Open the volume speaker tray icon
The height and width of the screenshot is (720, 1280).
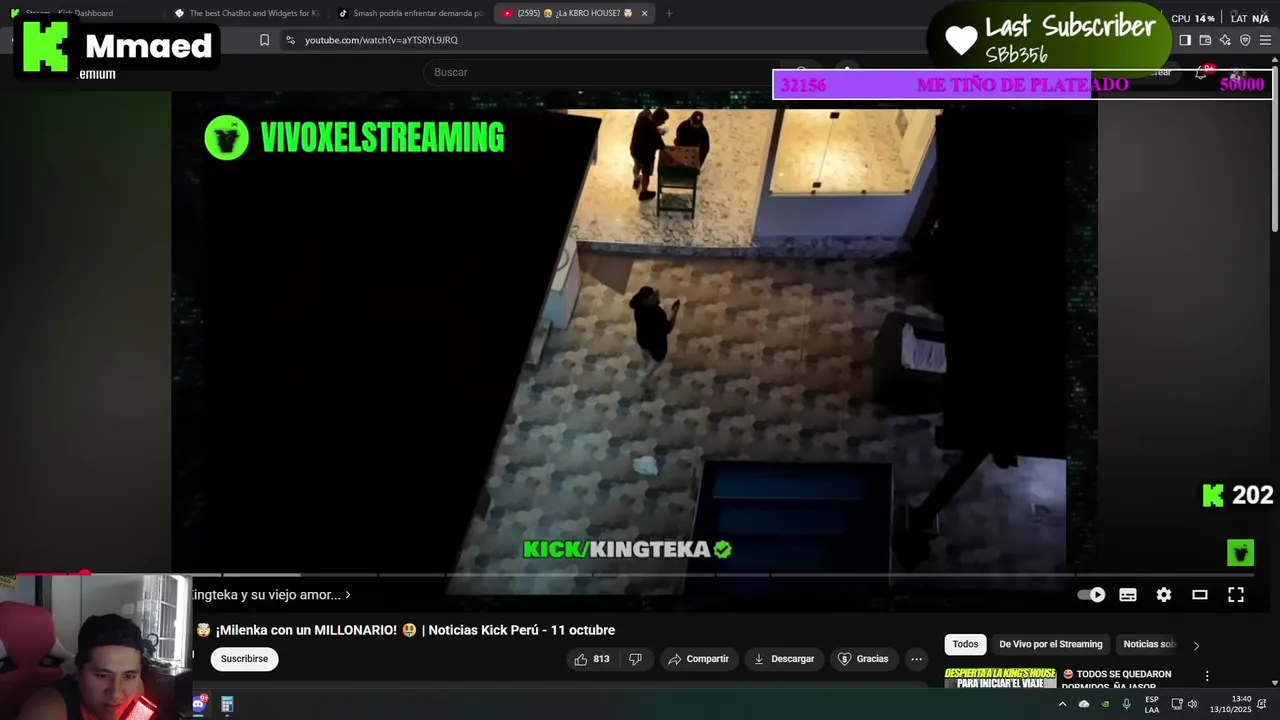[x=1192, y=704]
